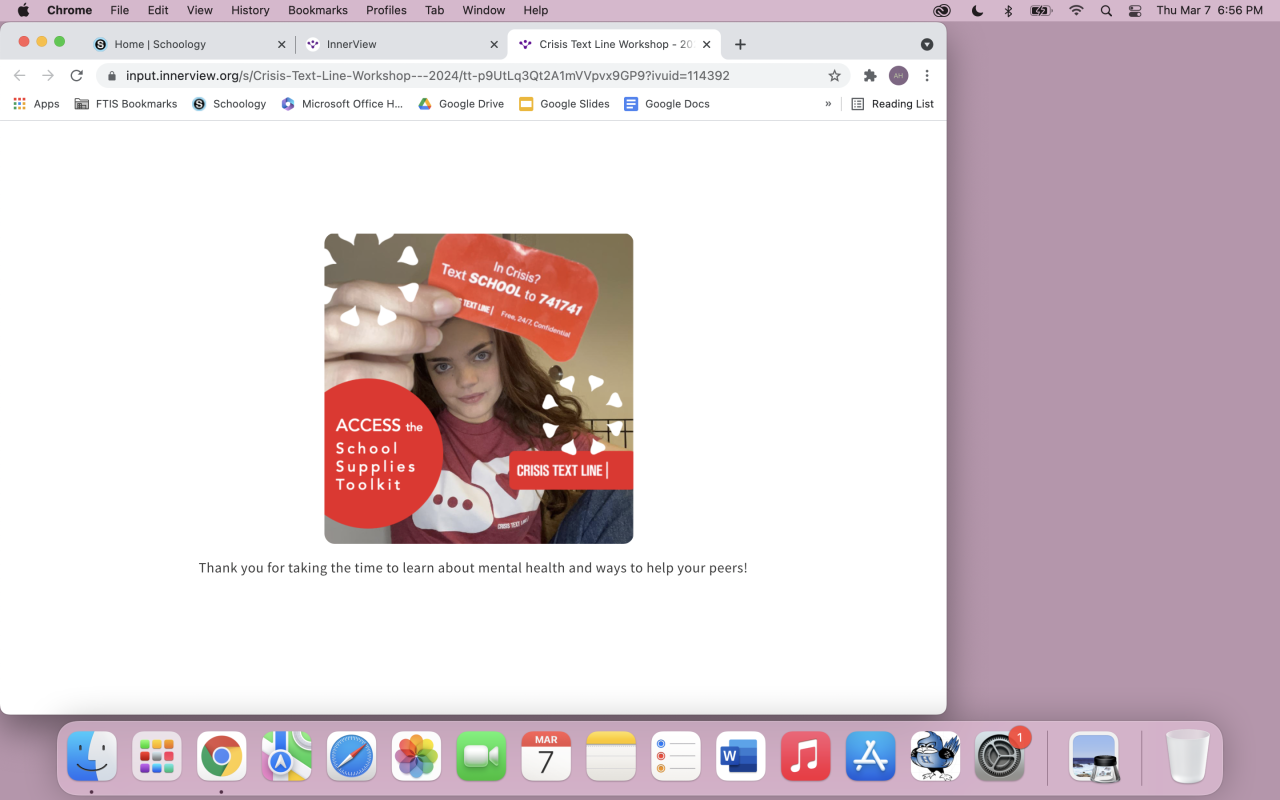The image size is (1280, 800).
Task: Bookmark this page with the star icon
Action: (x=834, y=76)
